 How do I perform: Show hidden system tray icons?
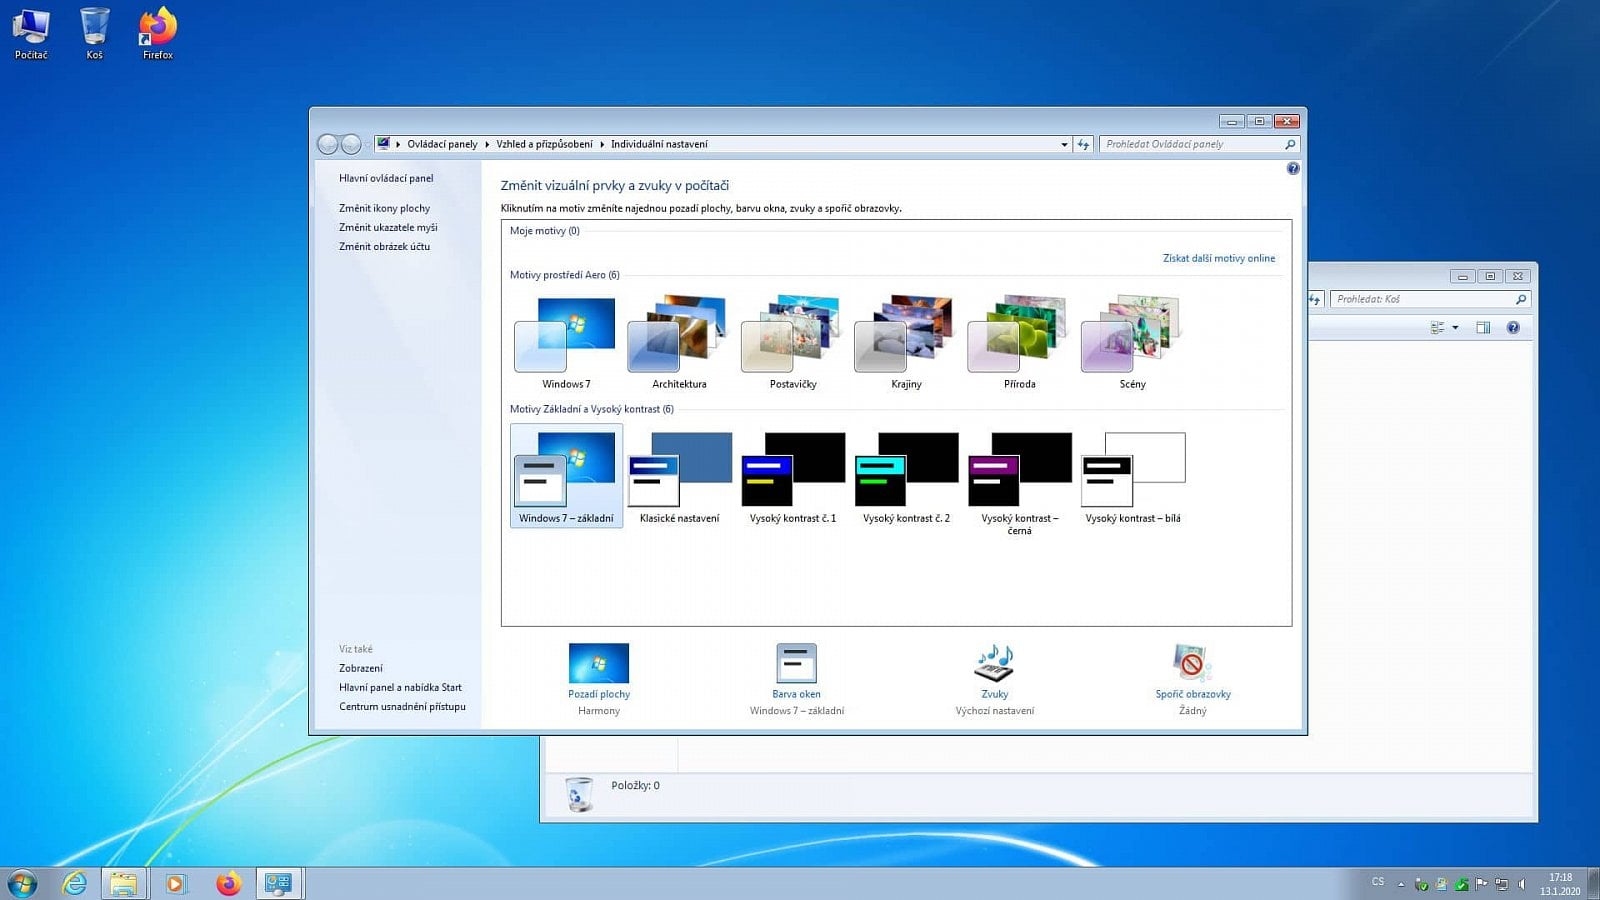1401,884
